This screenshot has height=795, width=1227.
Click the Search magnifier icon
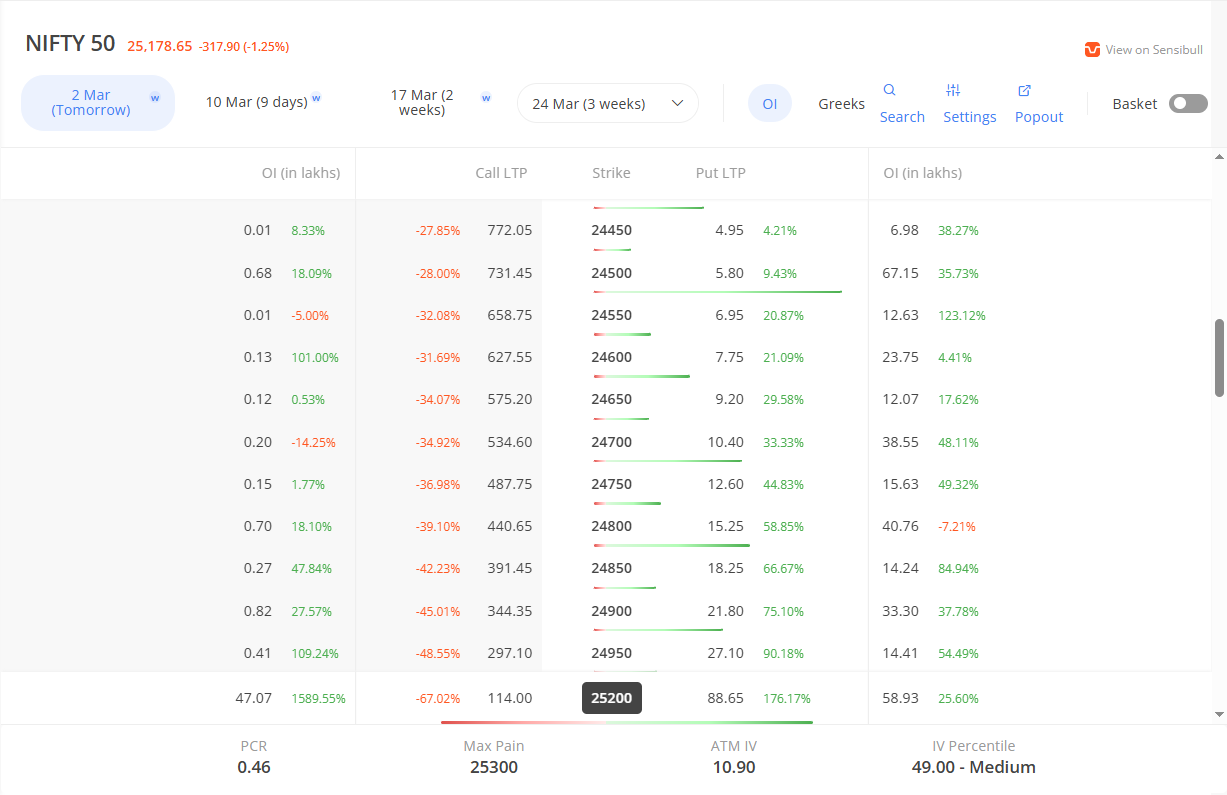click(889, 90)
